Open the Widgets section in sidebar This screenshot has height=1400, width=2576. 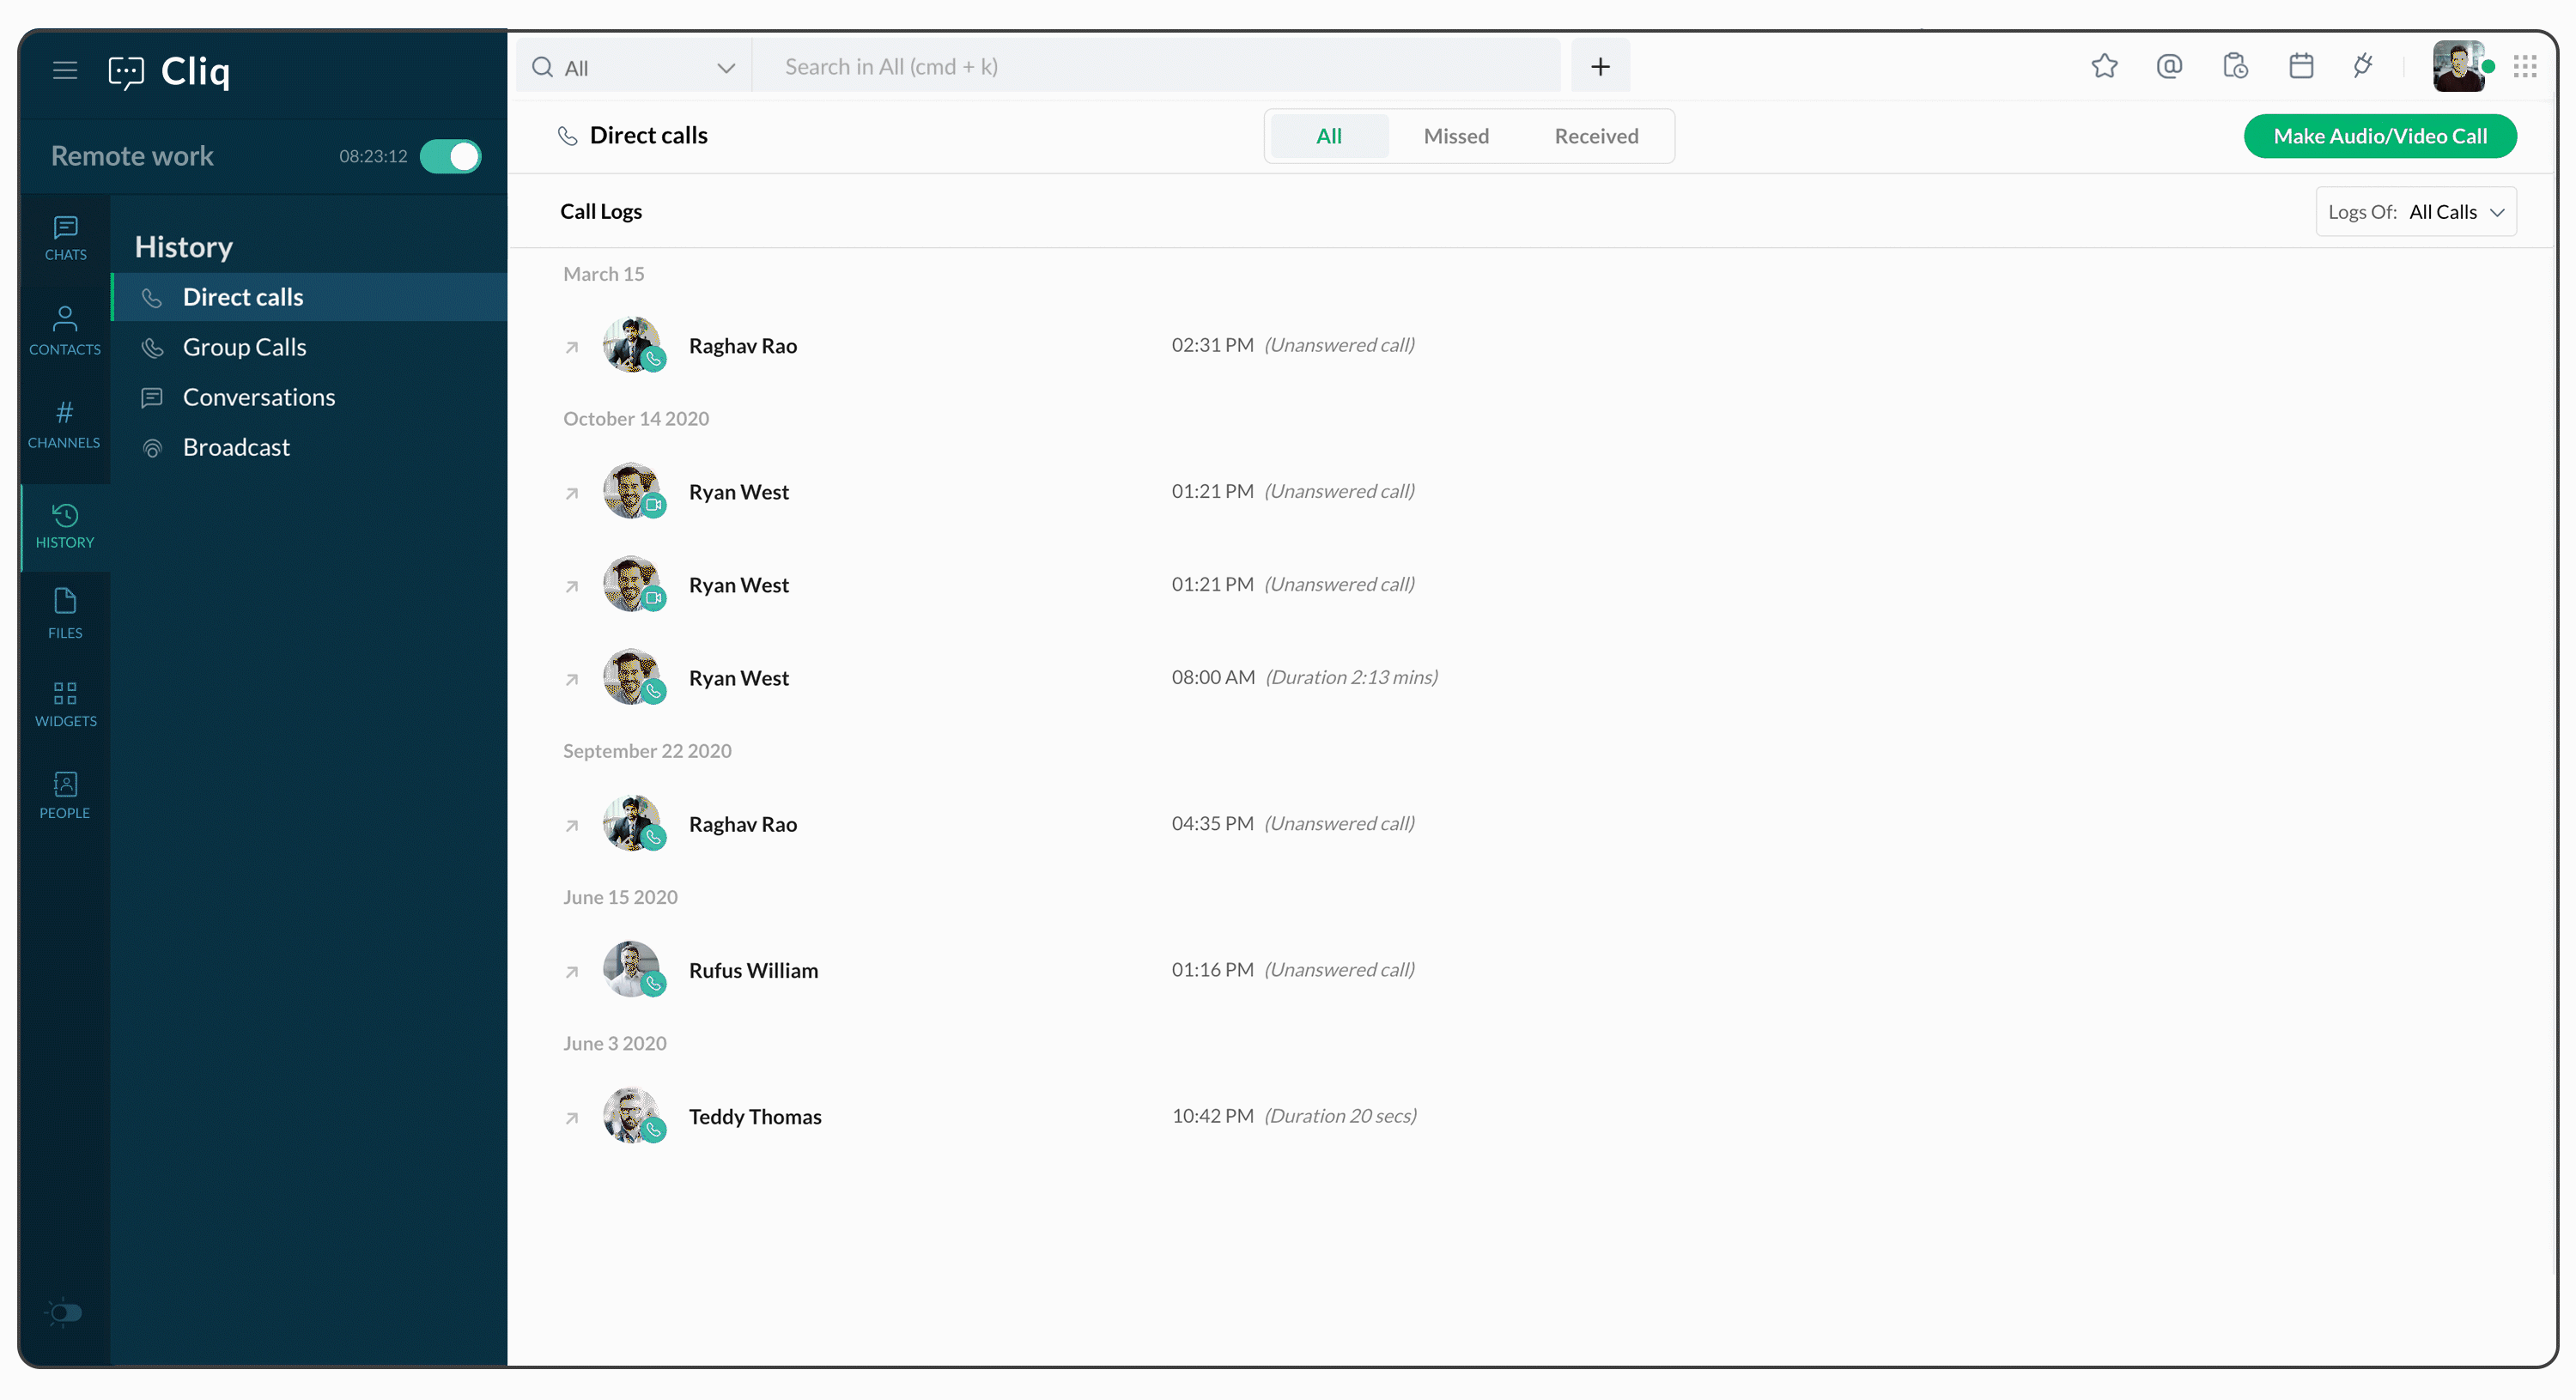(64, 702)
